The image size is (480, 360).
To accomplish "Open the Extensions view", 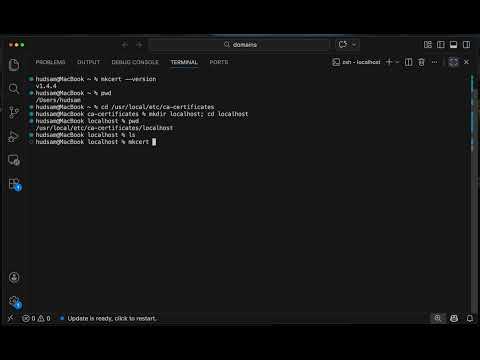I will (x=15, y=184).
